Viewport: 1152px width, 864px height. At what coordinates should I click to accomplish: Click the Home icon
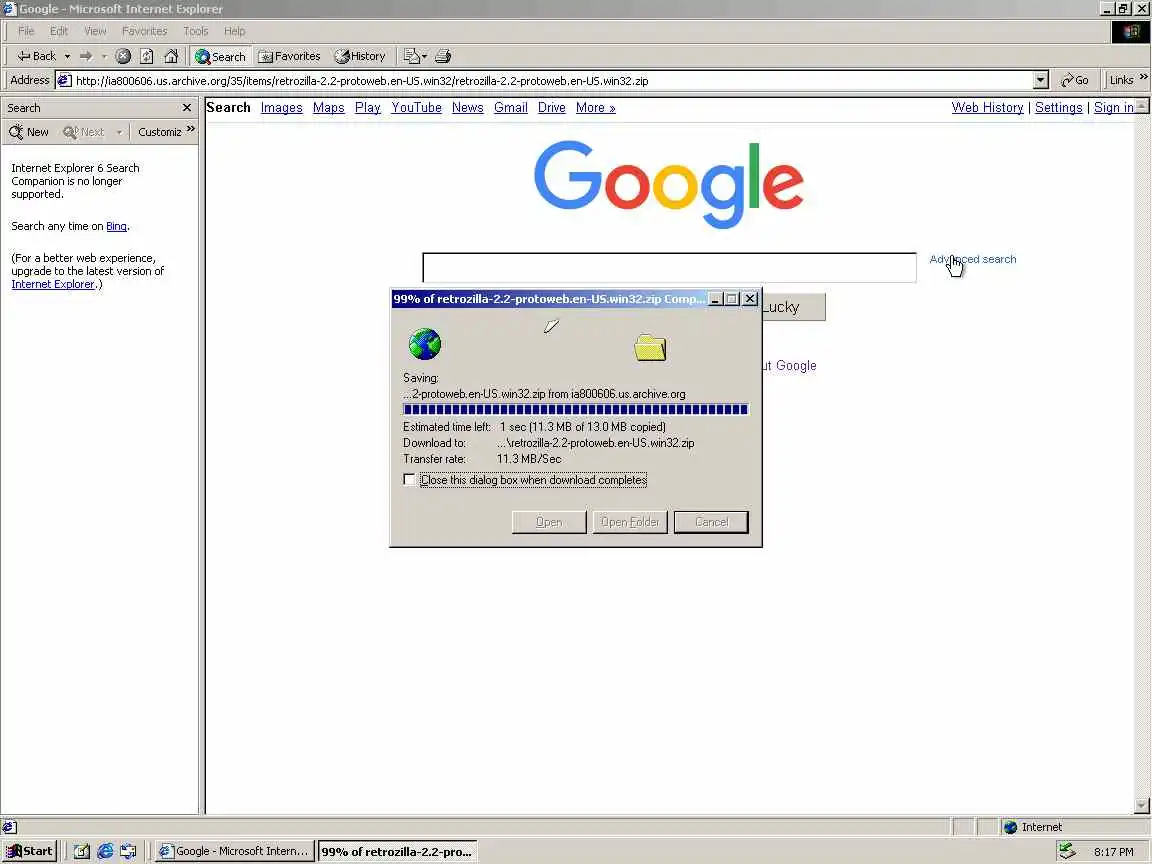click(170, 56)
